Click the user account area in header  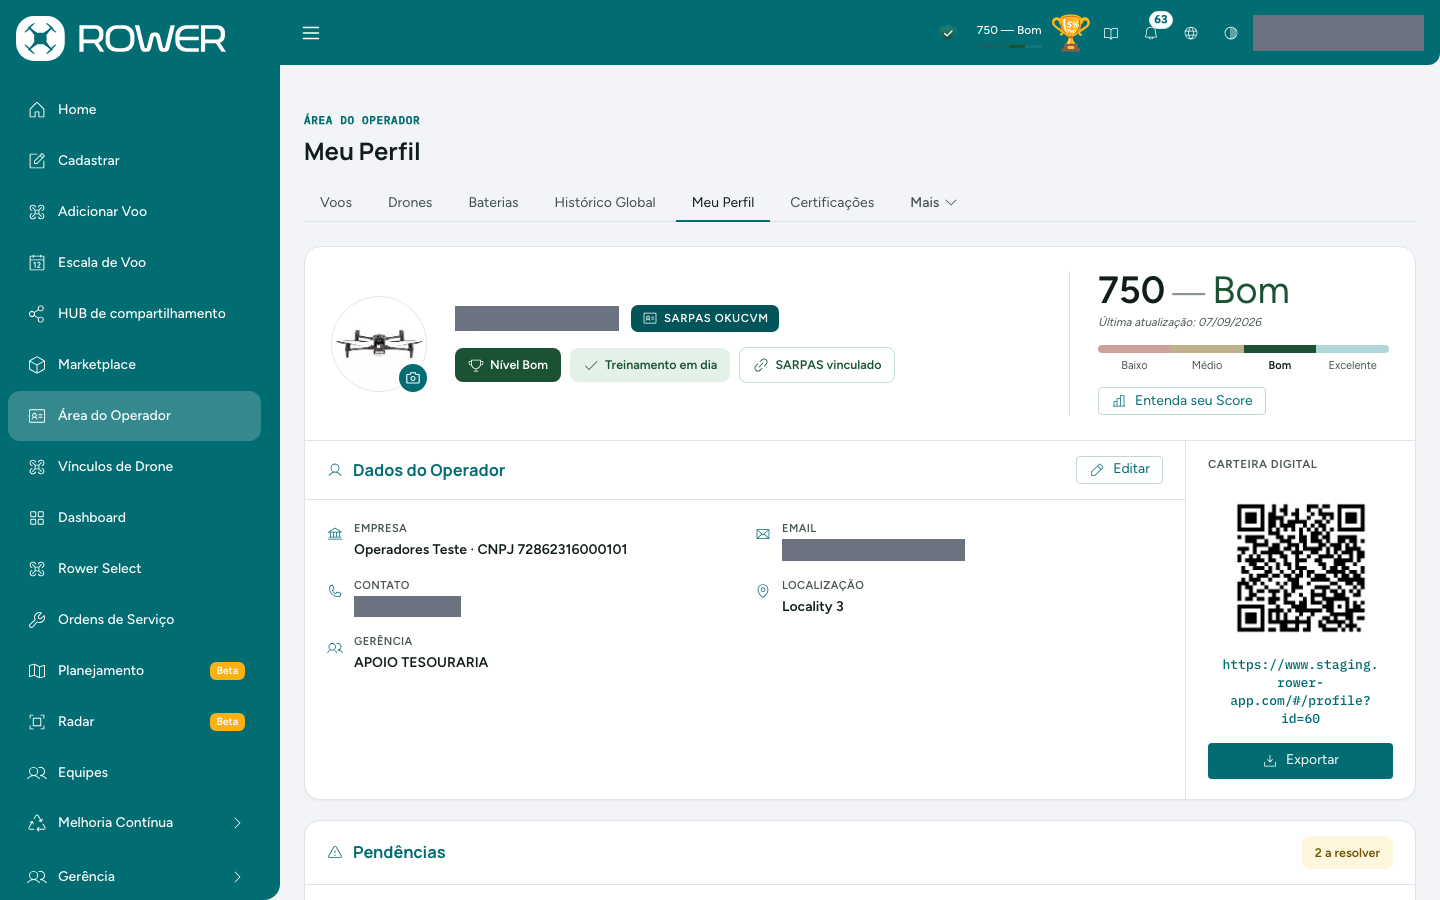[x=1338, y=33]
